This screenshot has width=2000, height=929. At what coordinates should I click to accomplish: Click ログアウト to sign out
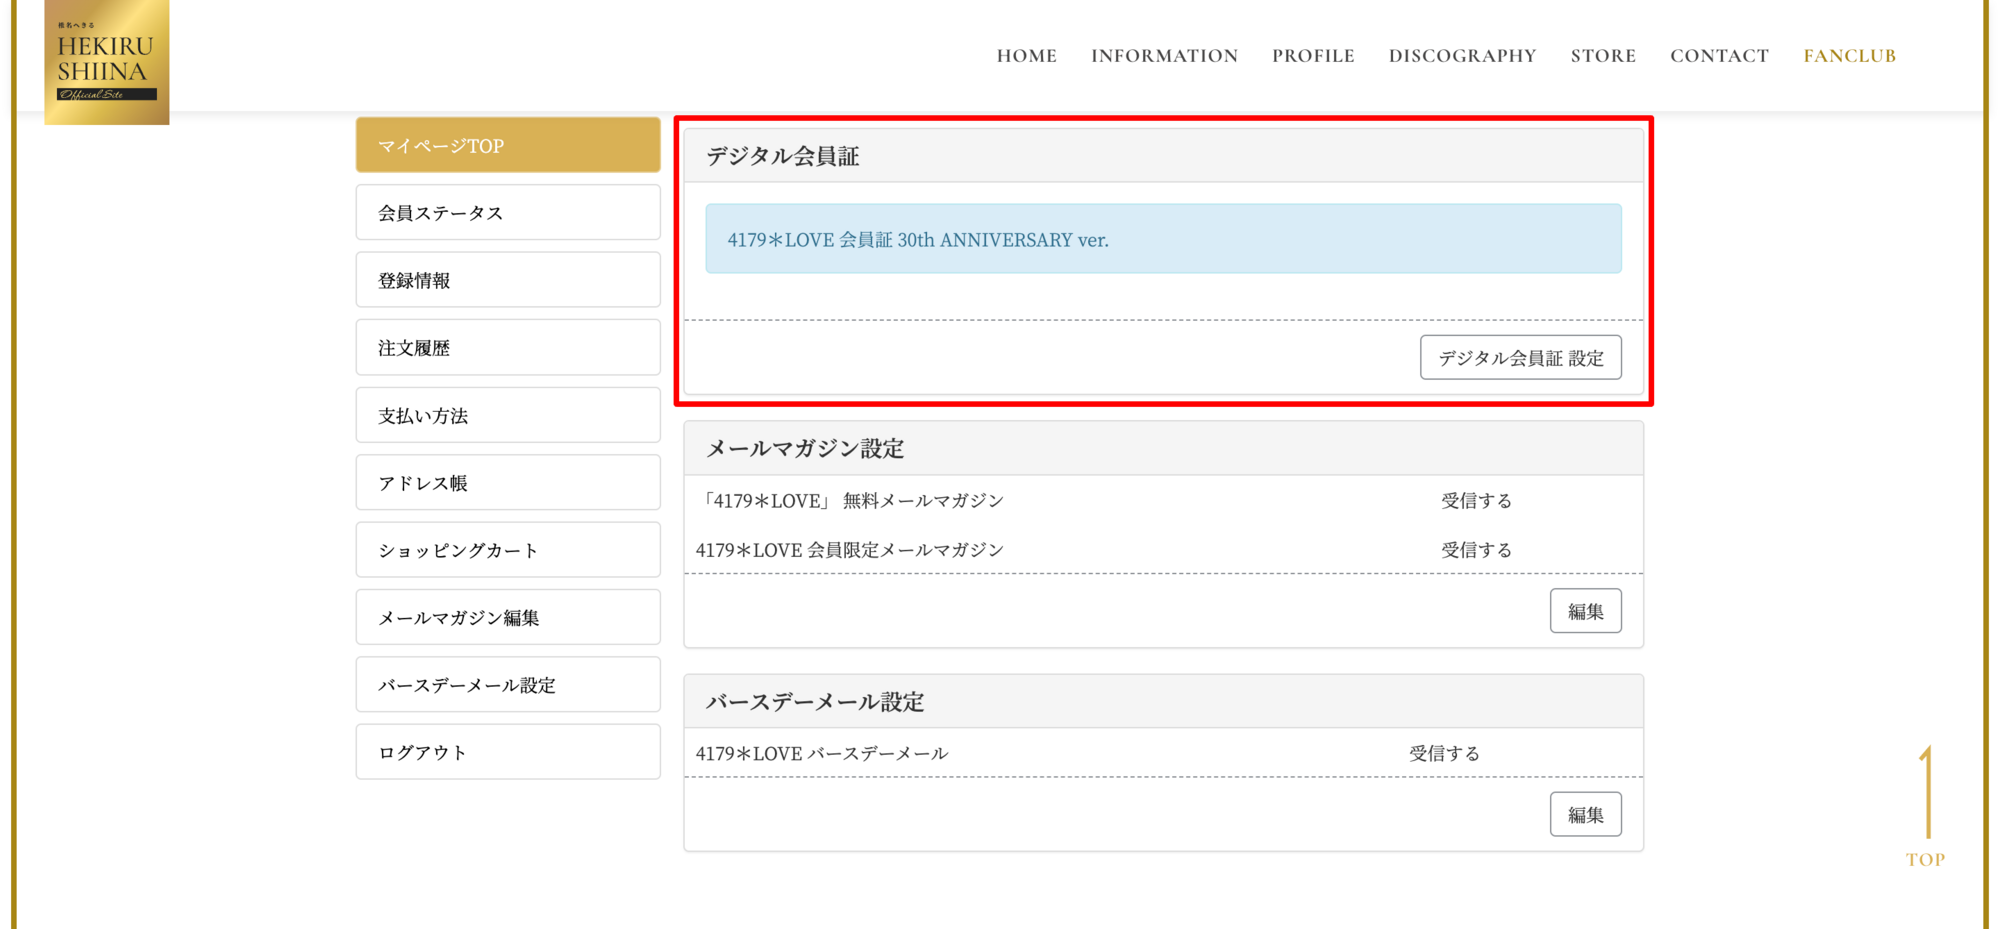(x=508, y=752)
